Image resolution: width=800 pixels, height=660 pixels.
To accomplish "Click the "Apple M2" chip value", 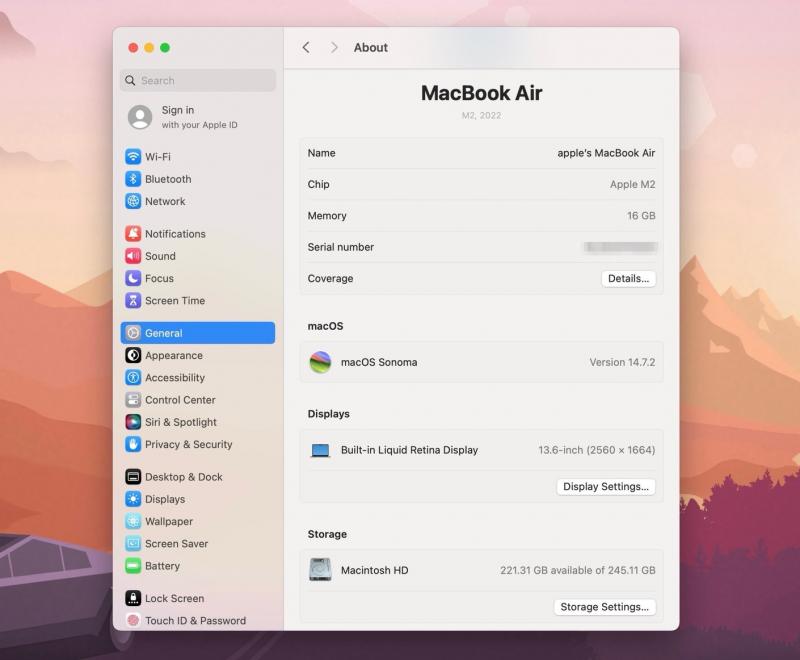I will click(x=633, y=184).
